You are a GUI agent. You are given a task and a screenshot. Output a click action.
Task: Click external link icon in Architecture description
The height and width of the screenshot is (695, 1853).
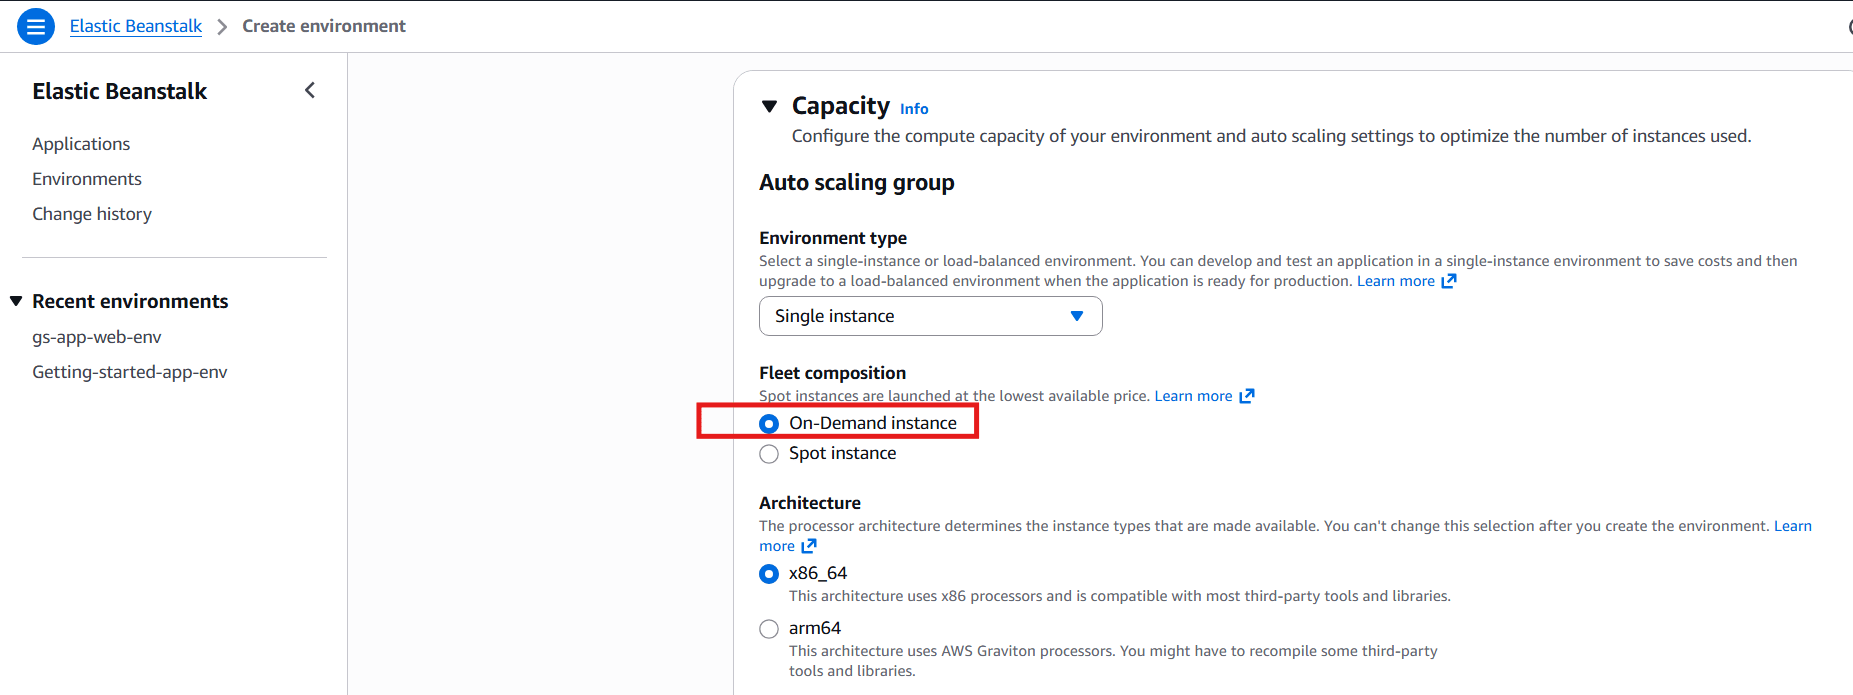(x=809, y=546)
